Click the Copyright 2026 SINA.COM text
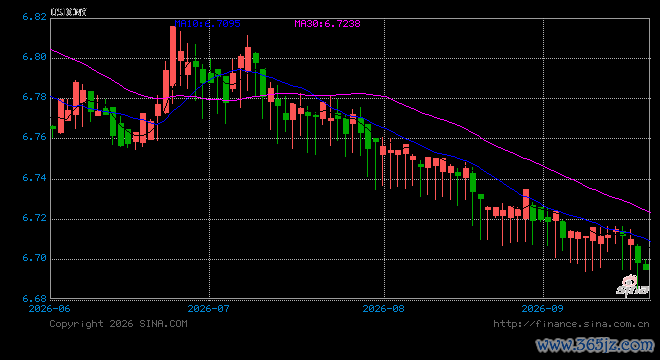Image resolution: width=660 pixels, height=360 pixels. [118, 324]
